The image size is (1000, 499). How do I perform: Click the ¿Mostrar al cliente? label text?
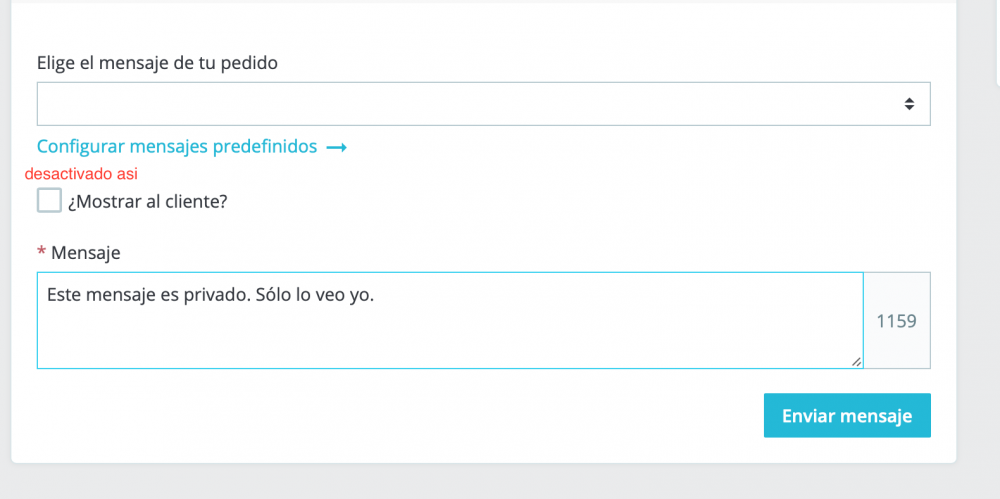point(147,202)
